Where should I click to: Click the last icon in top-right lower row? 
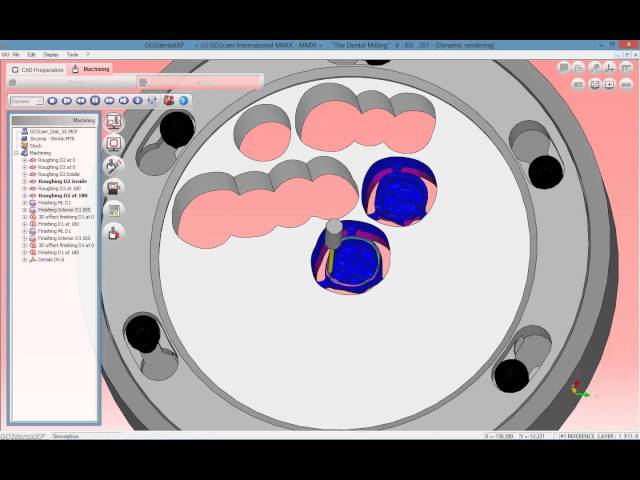tap(626, 84)
